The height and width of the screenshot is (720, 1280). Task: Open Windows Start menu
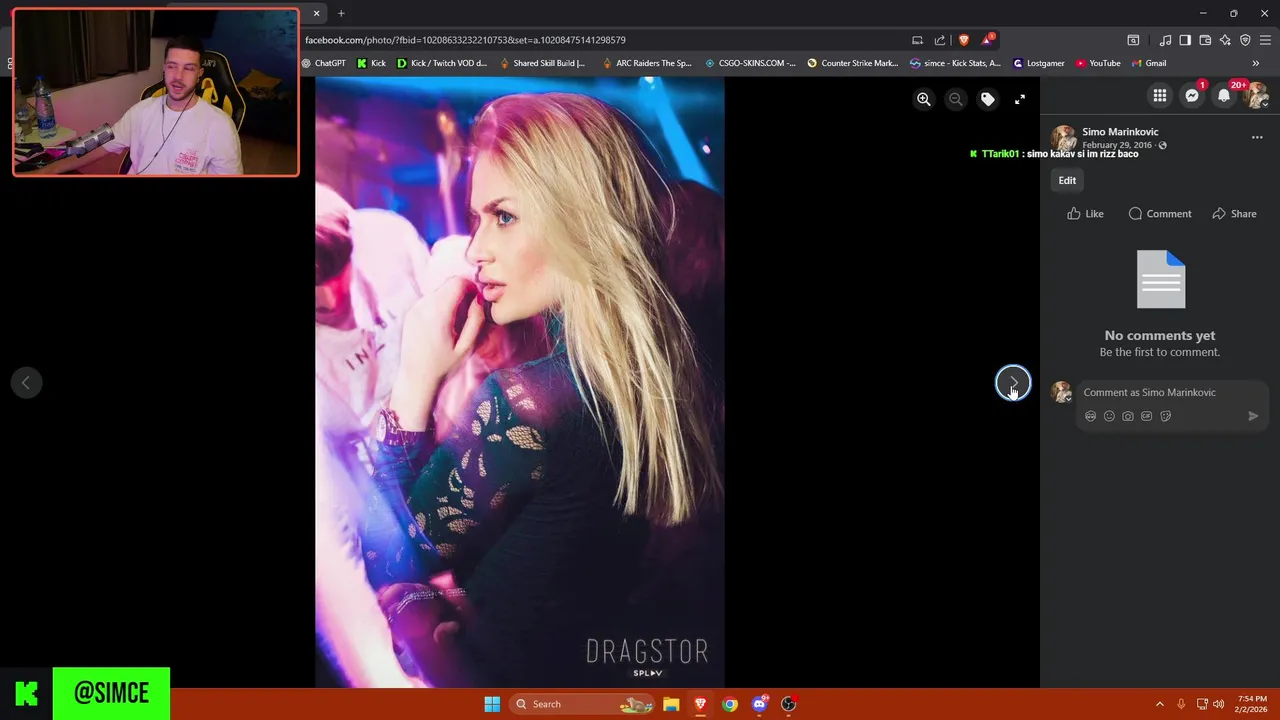click(x=492, y=704)
